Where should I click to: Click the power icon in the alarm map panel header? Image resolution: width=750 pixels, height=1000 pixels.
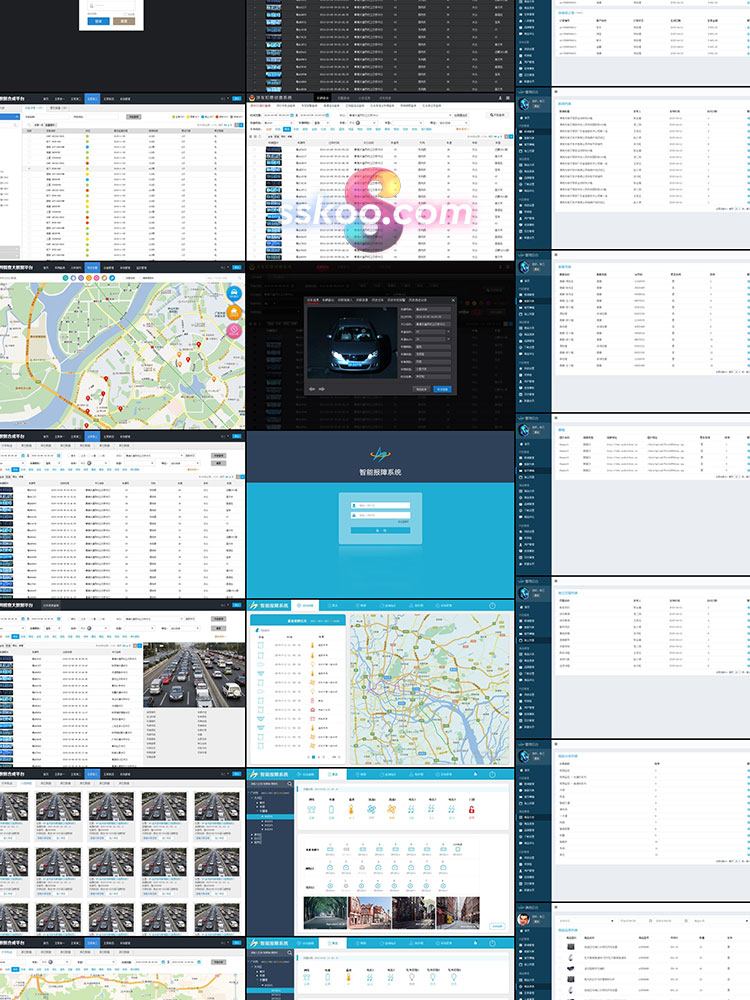tap(492, 605)
